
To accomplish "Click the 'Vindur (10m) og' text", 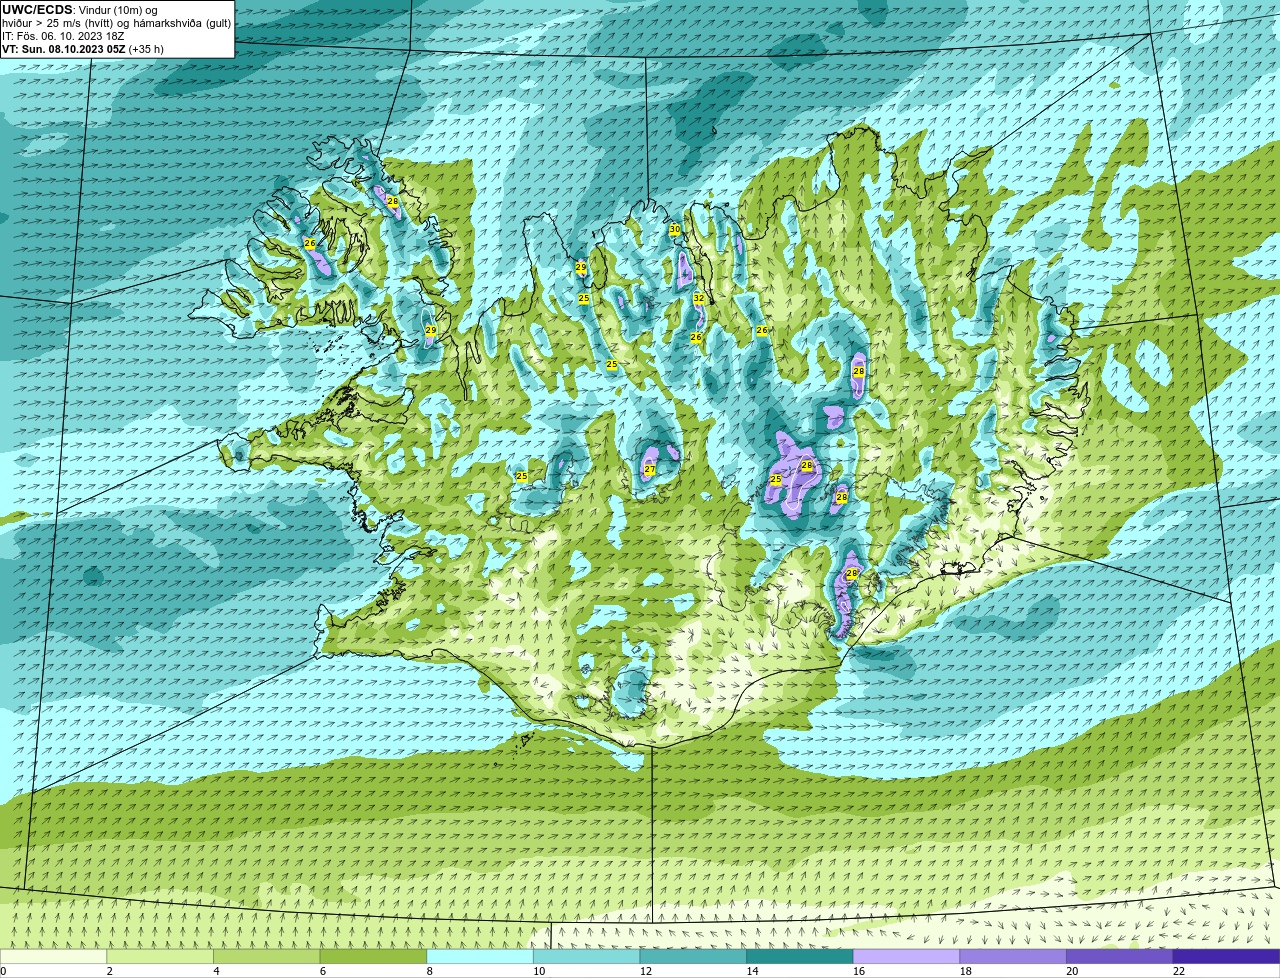I will click(x=117, y=10).
